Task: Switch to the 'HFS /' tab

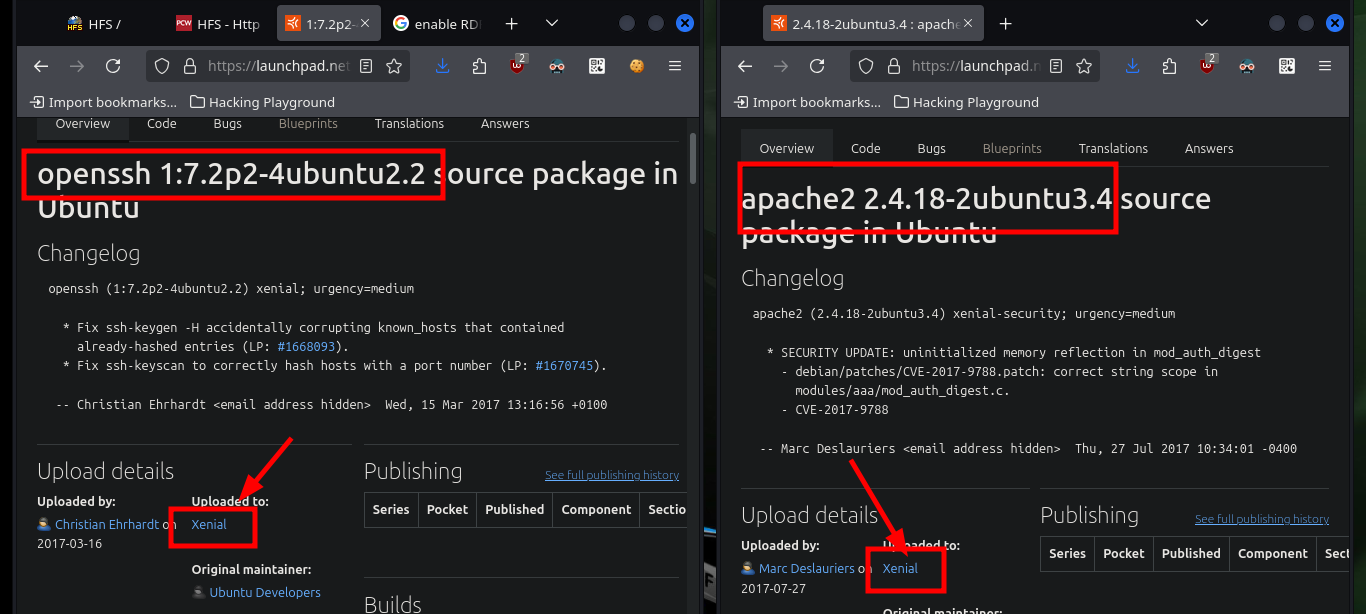Action: [x=93, y=23]
